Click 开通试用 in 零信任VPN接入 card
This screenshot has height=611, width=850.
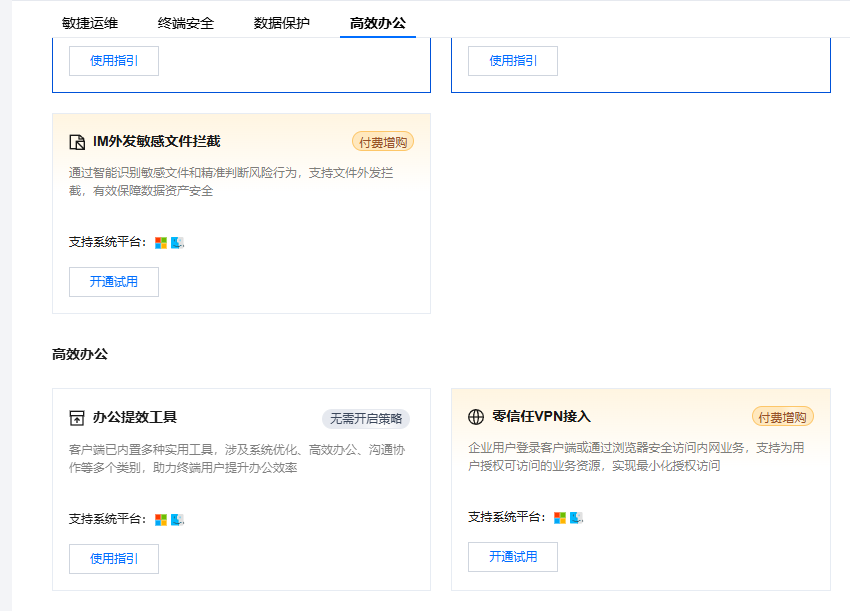tap(513, 557)
